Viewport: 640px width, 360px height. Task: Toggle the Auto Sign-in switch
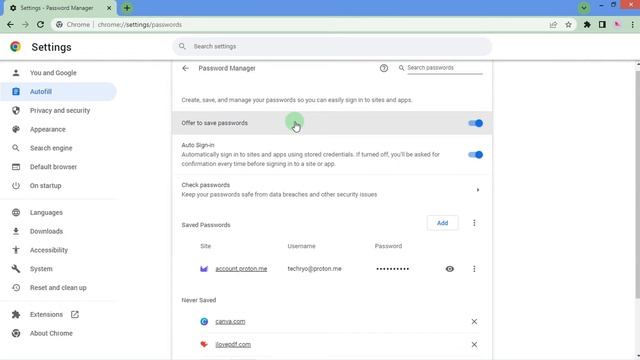click(x=476, y=154)
